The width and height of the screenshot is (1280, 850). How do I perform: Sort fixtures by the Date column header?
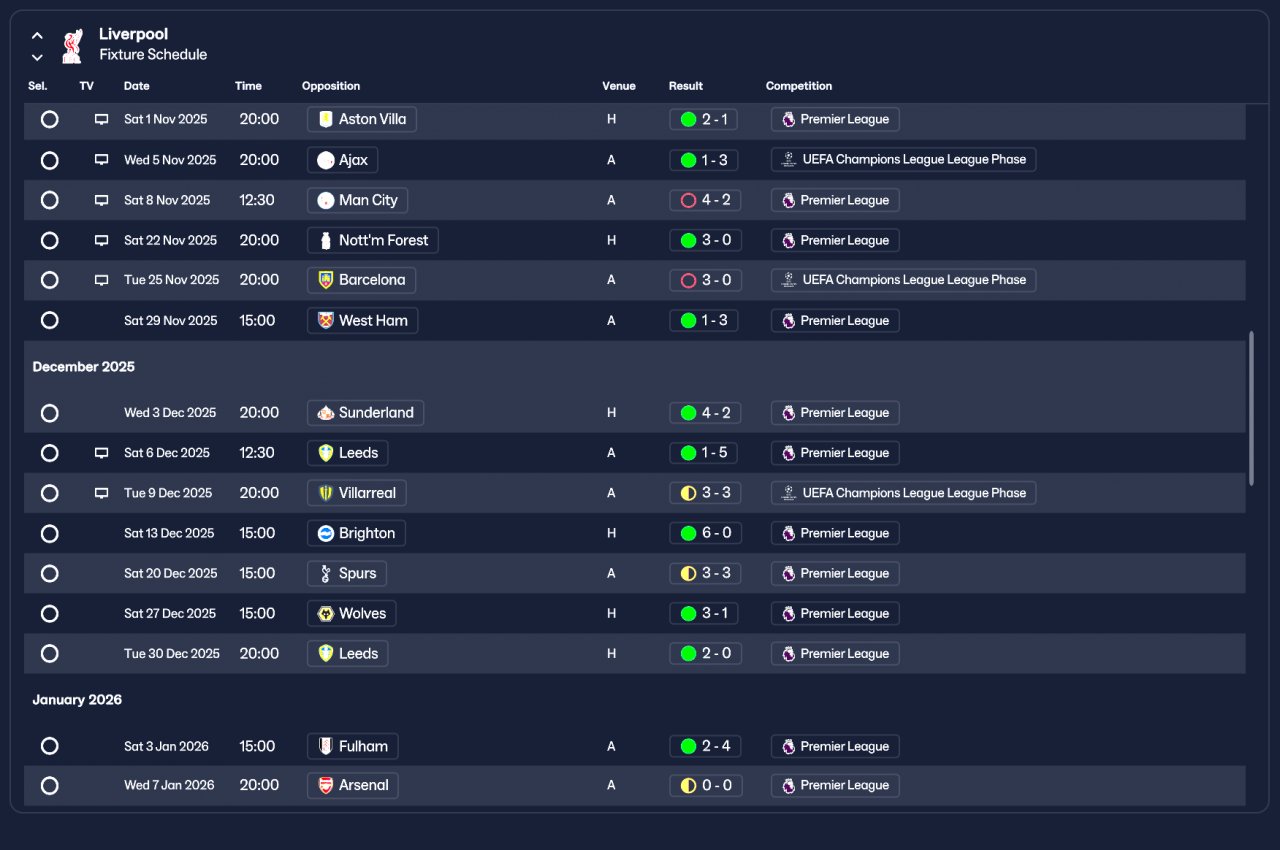137,86
